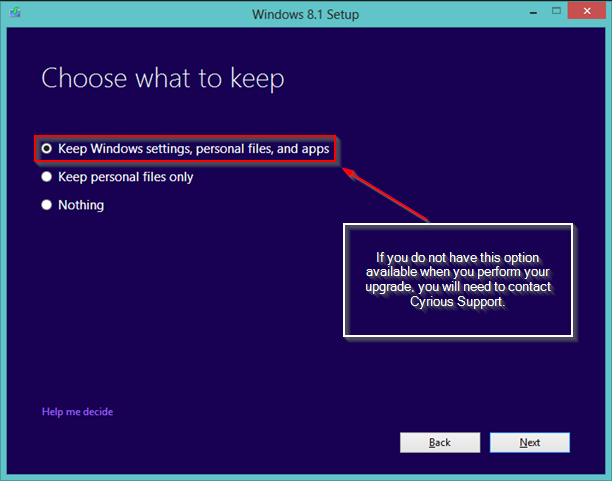Viewport: 612px width, 481px height.
Task: Select the Keep personal files only option
Action: (x=117, y=177)
